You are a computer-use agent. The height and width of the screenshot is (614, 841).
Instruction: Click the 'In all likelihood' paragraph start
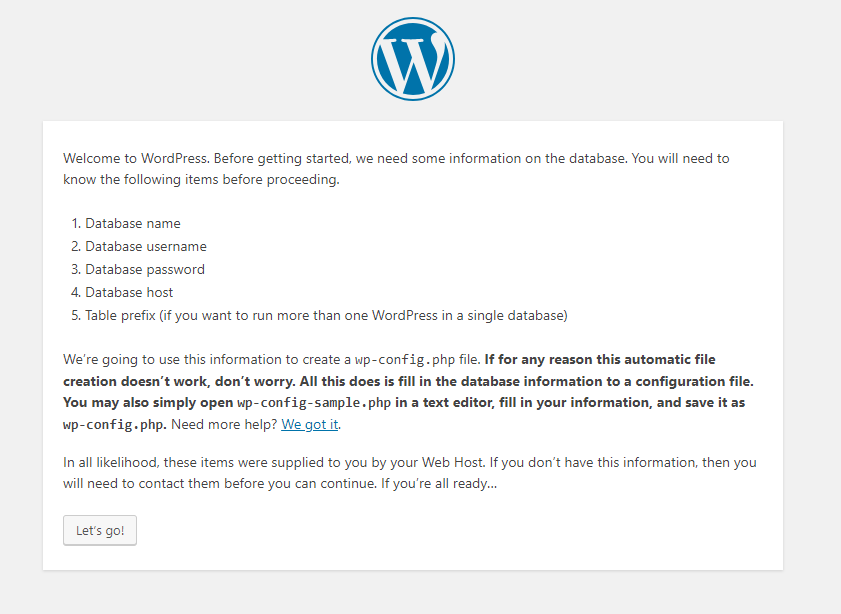click(x=110, y=462)
